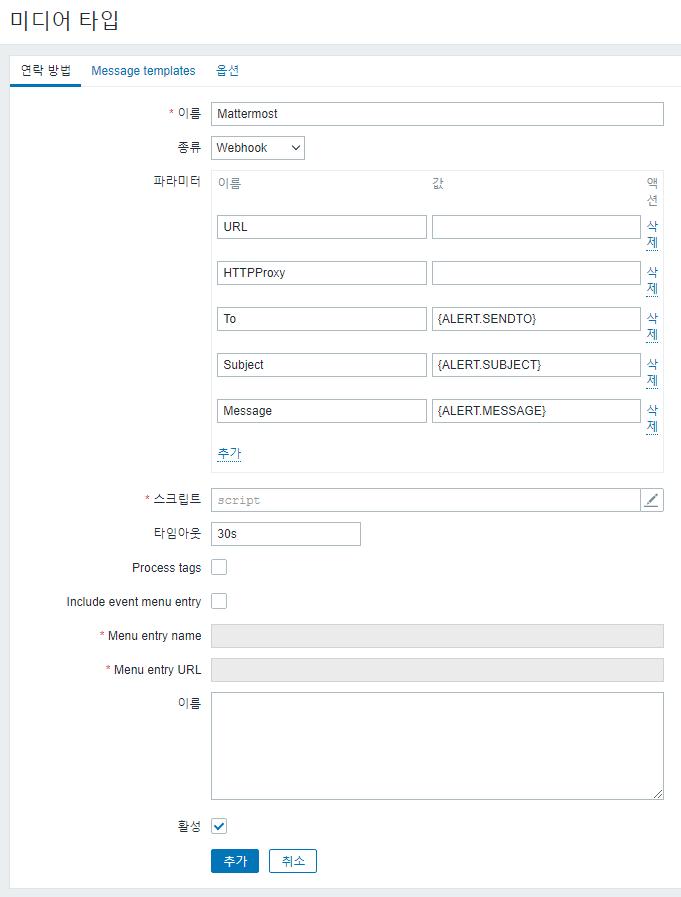681x897 pixels.
Task: Remove the HTTPProxy parameter via 삭제
Action: coord(652,280)
